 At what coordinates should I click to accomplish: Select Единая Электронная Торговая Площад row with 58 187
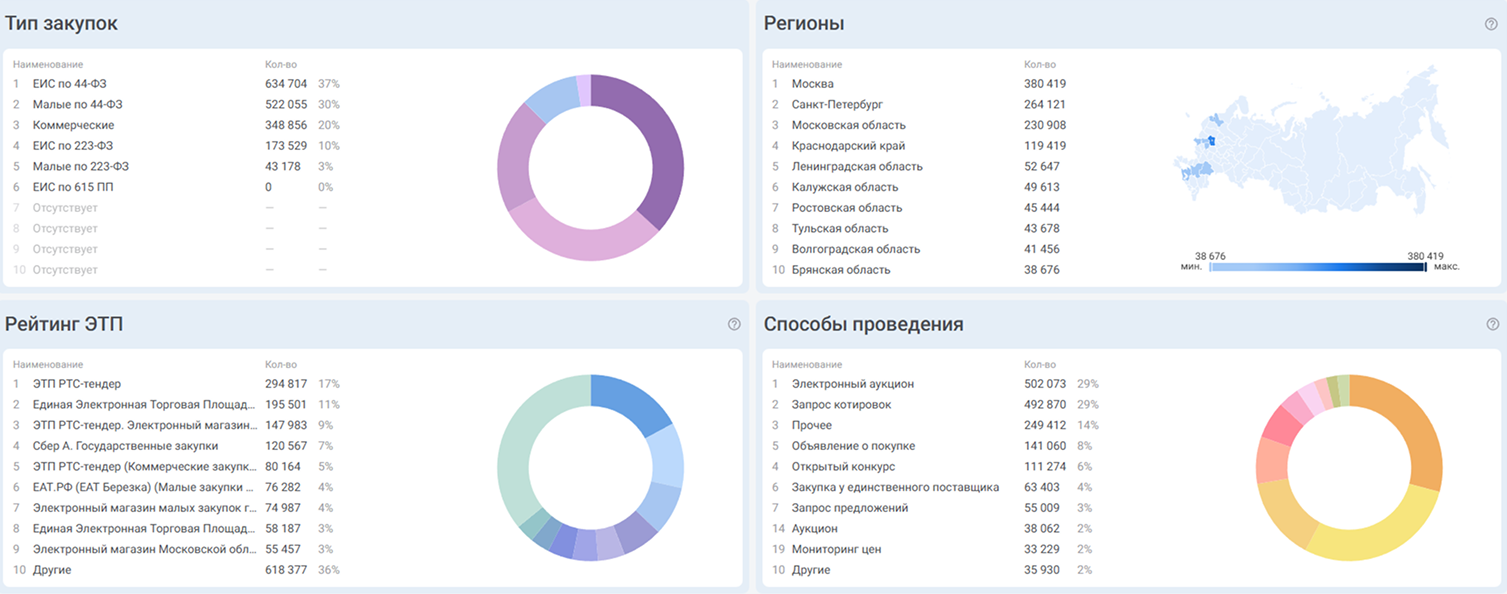tap(177, 528)
